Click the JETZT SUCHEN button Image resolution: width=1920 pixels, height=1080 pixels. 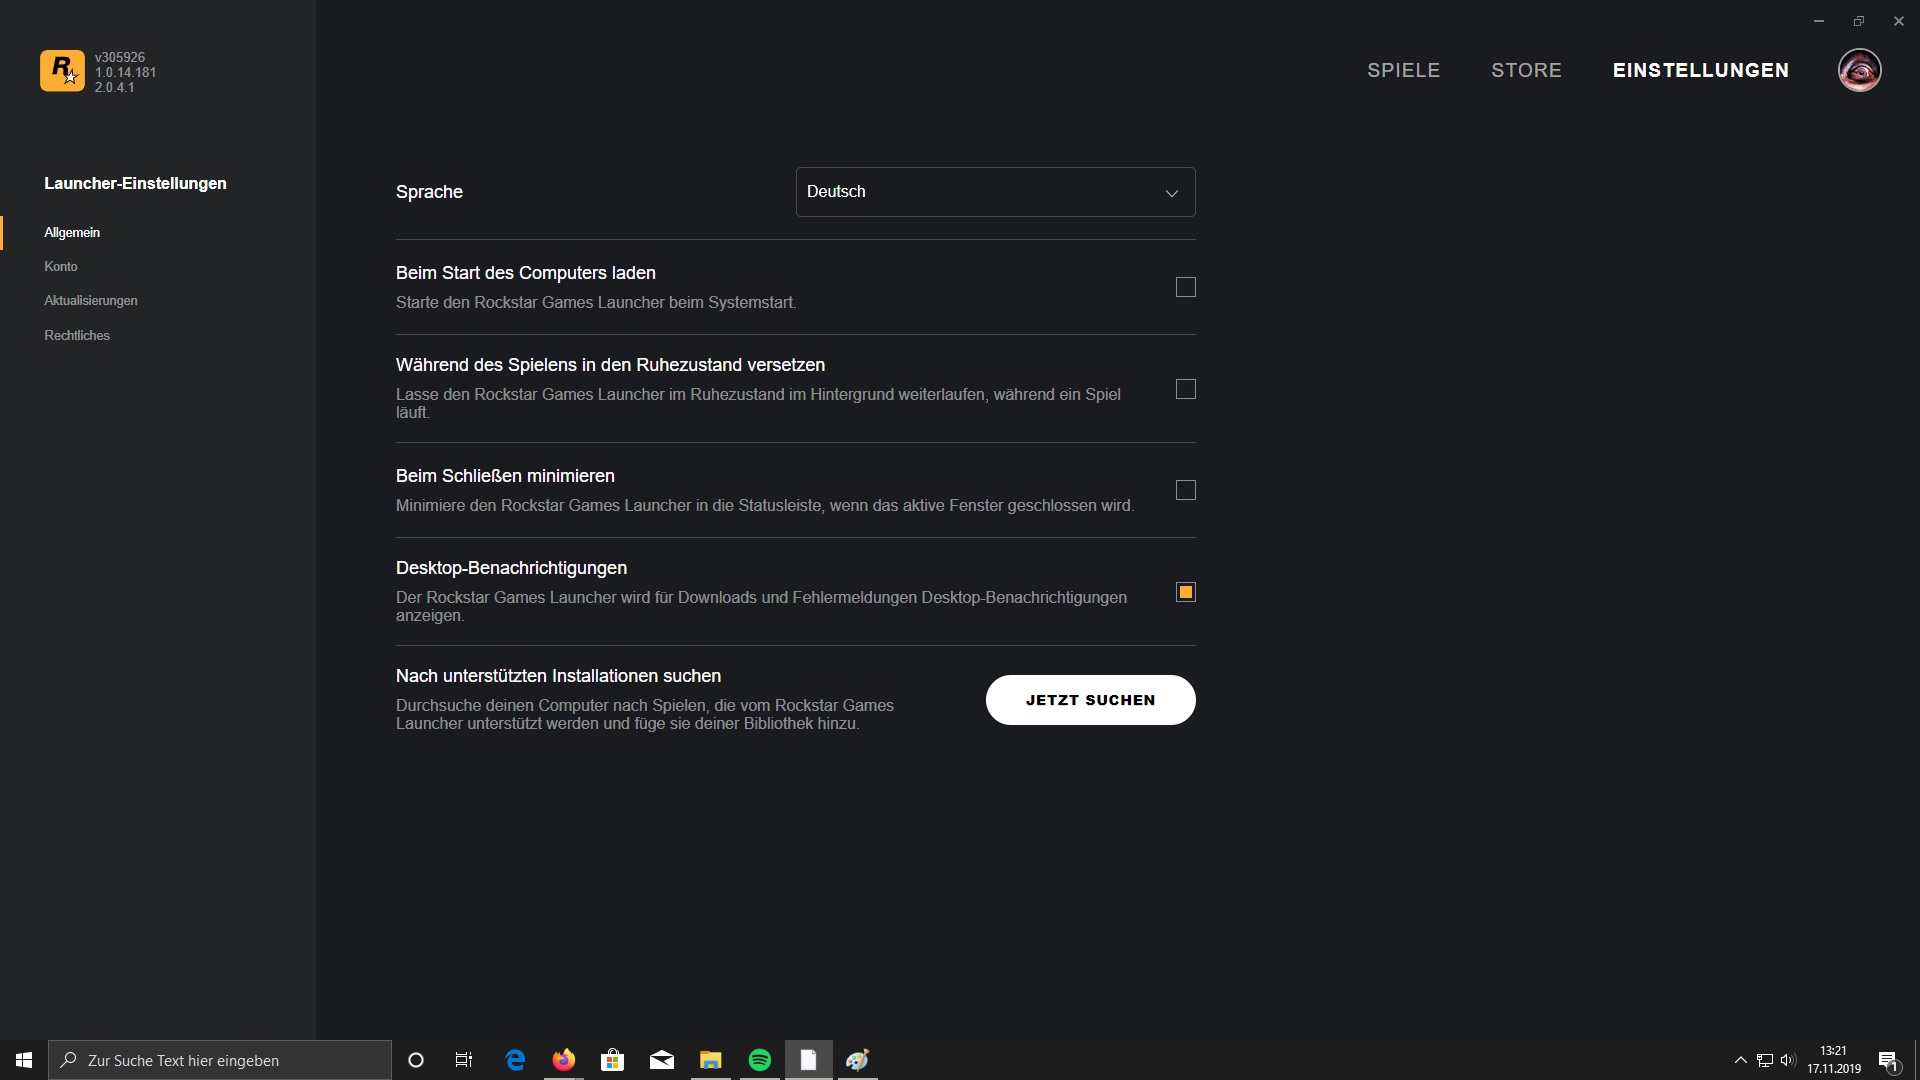click(x=1090, y=700)
